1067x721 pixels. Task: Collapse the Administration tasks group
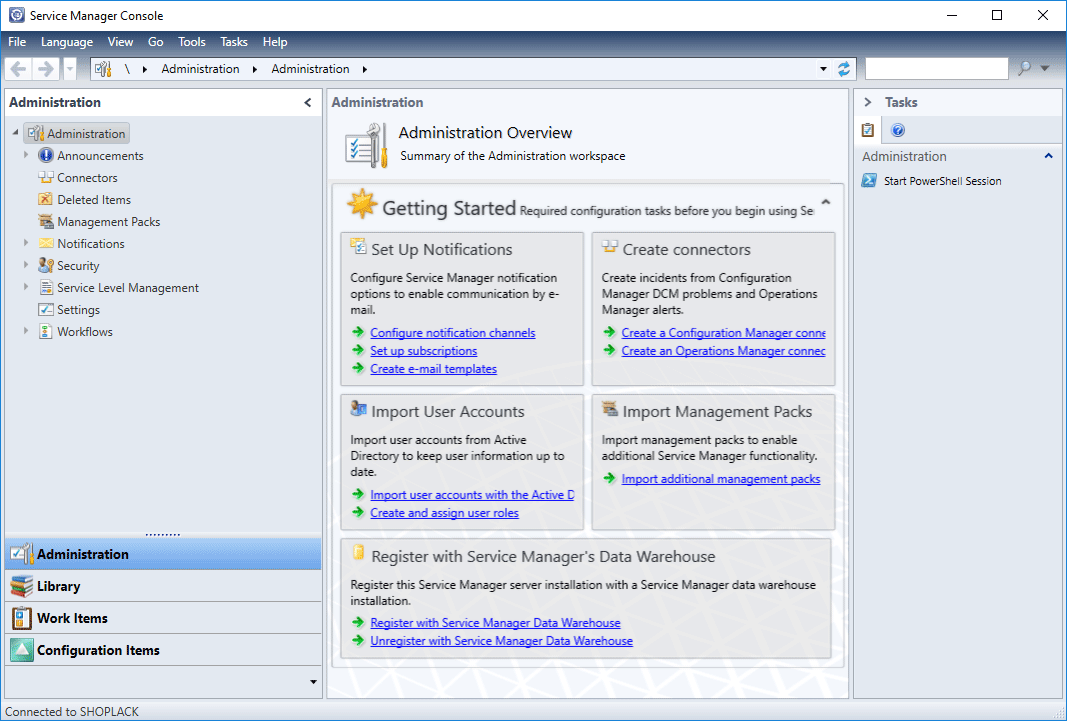[1049, 156]
